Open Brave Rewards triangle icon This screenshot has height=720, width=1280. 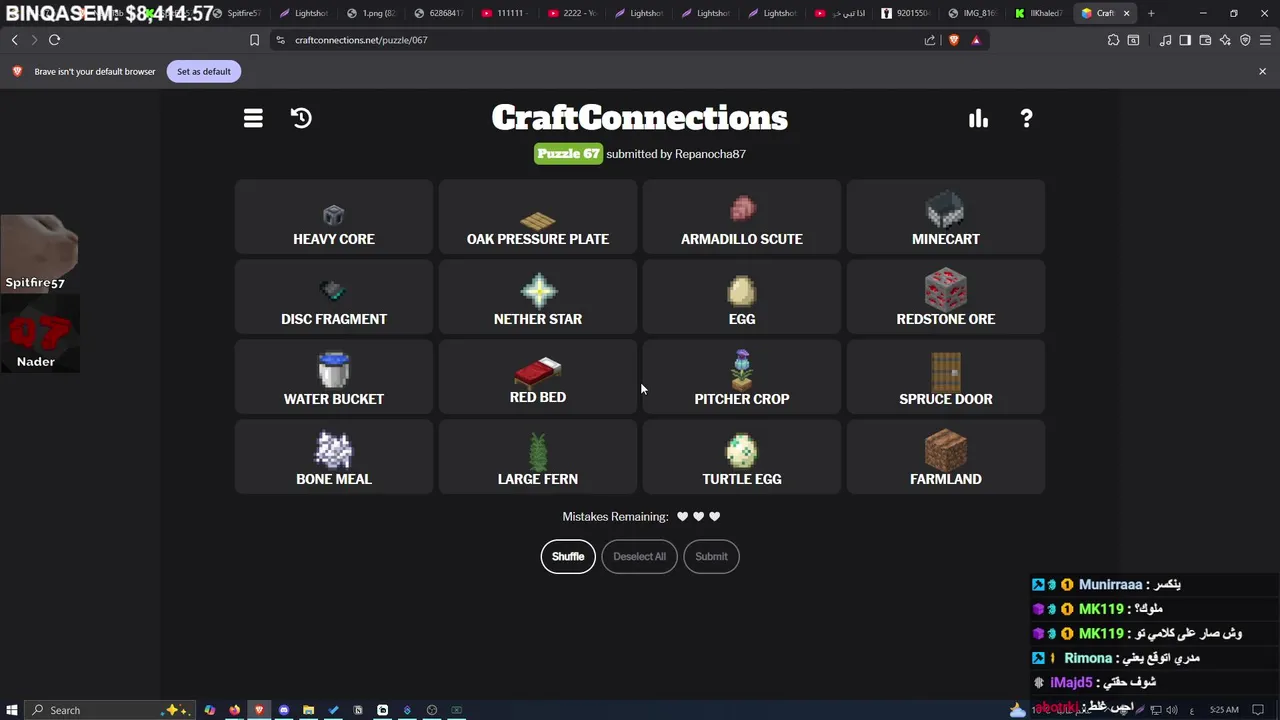click(976, 40)
